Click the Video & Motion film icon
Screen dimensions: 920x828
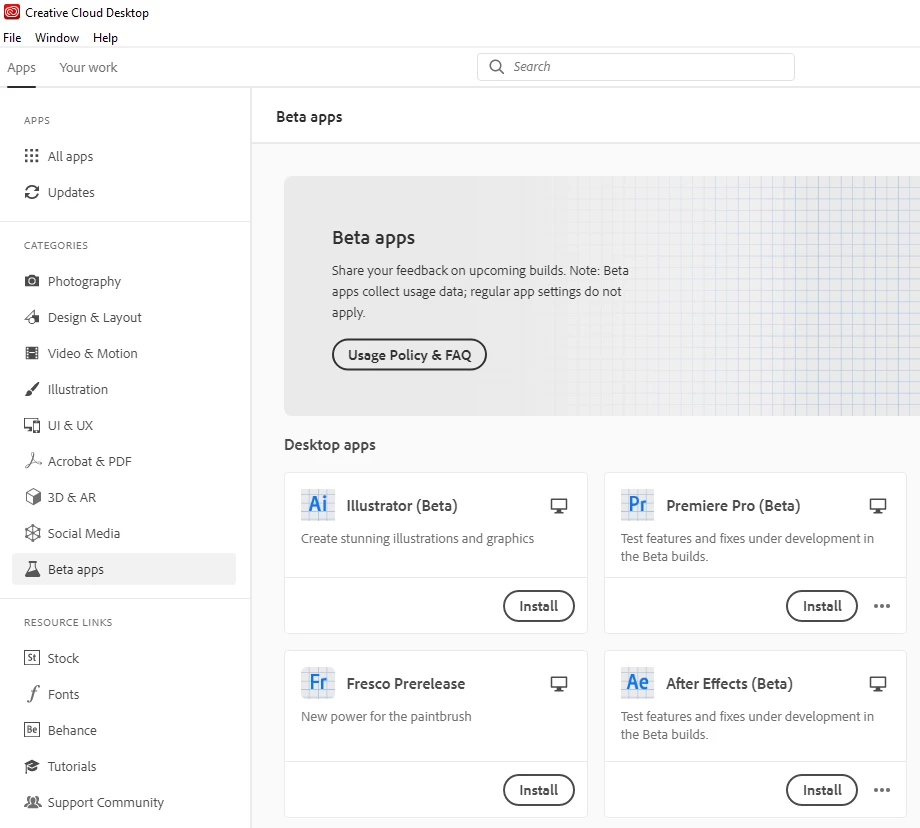pos(32,353)
